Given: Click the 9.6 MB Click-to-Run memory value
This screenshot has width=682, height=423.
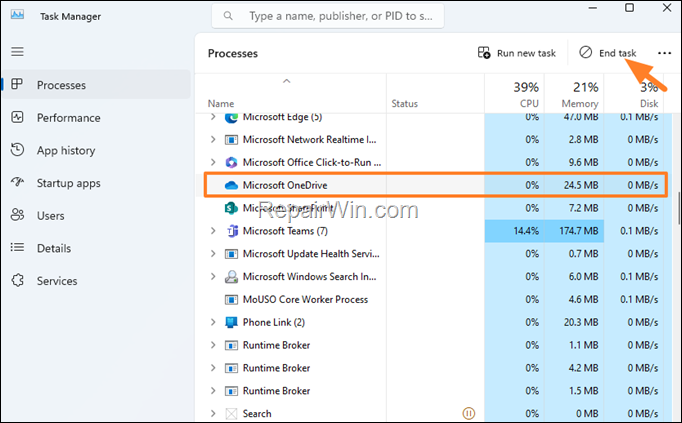Looking at the screenshot, I should coord(583,163).
